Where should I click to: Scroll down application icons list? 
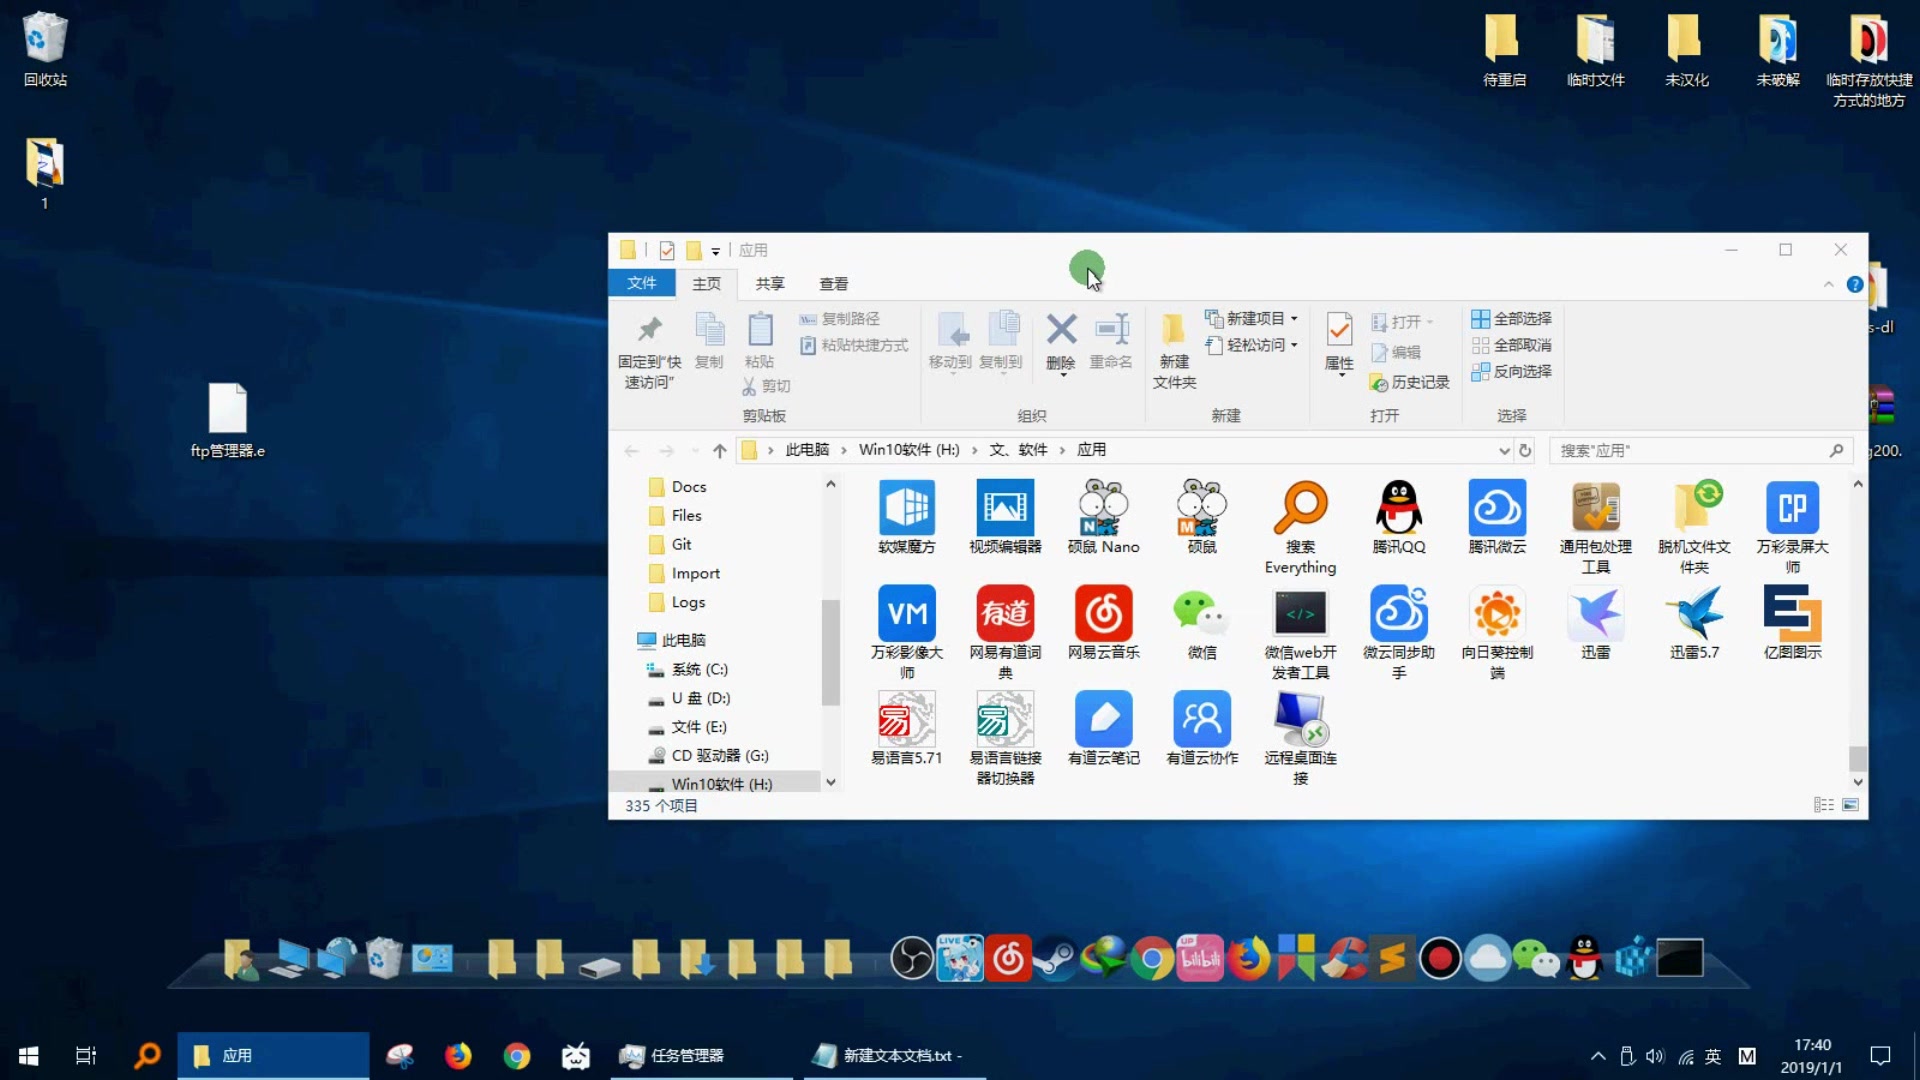(1855, 782)
